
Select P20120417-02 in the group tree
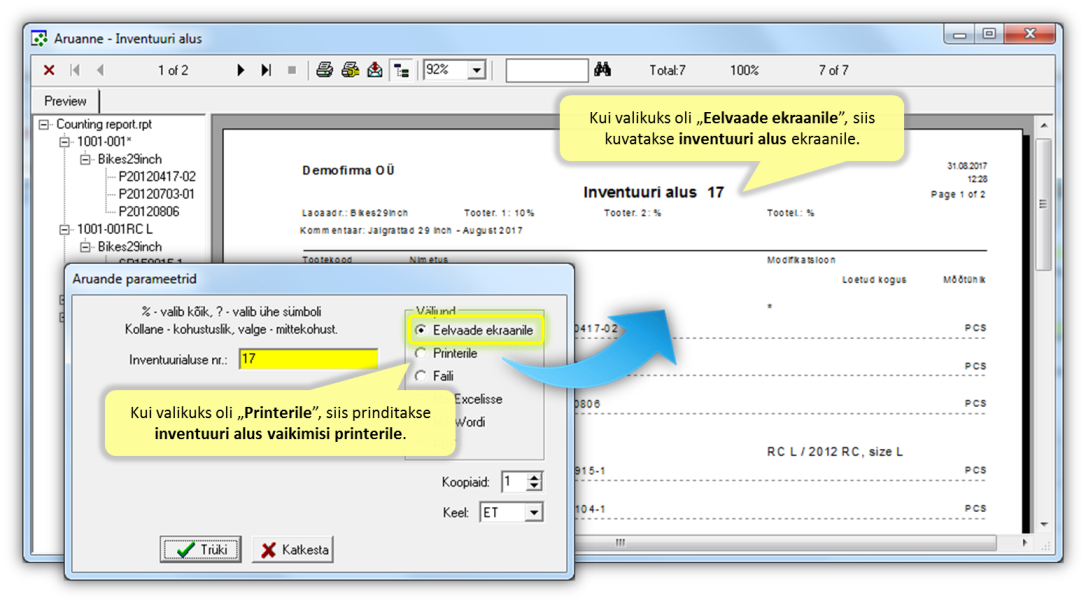pos(157,177)
